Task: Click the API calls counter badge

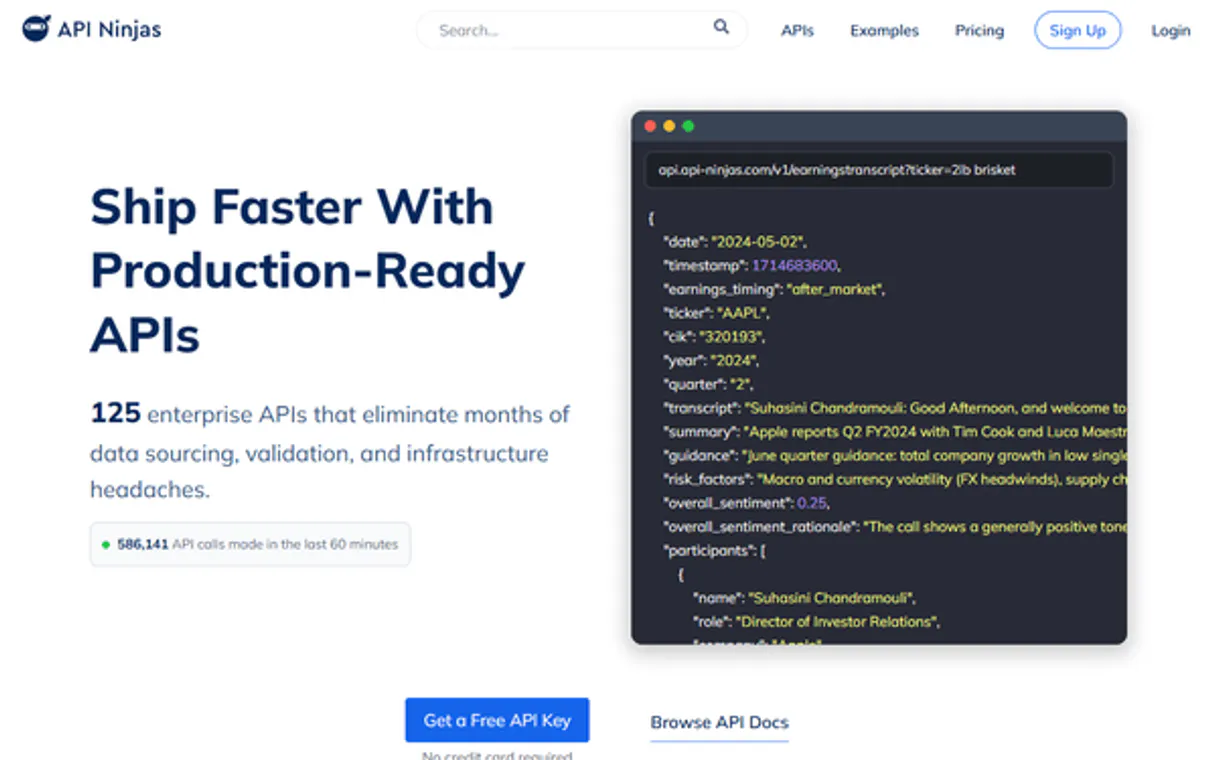Action: pos(250,545)
